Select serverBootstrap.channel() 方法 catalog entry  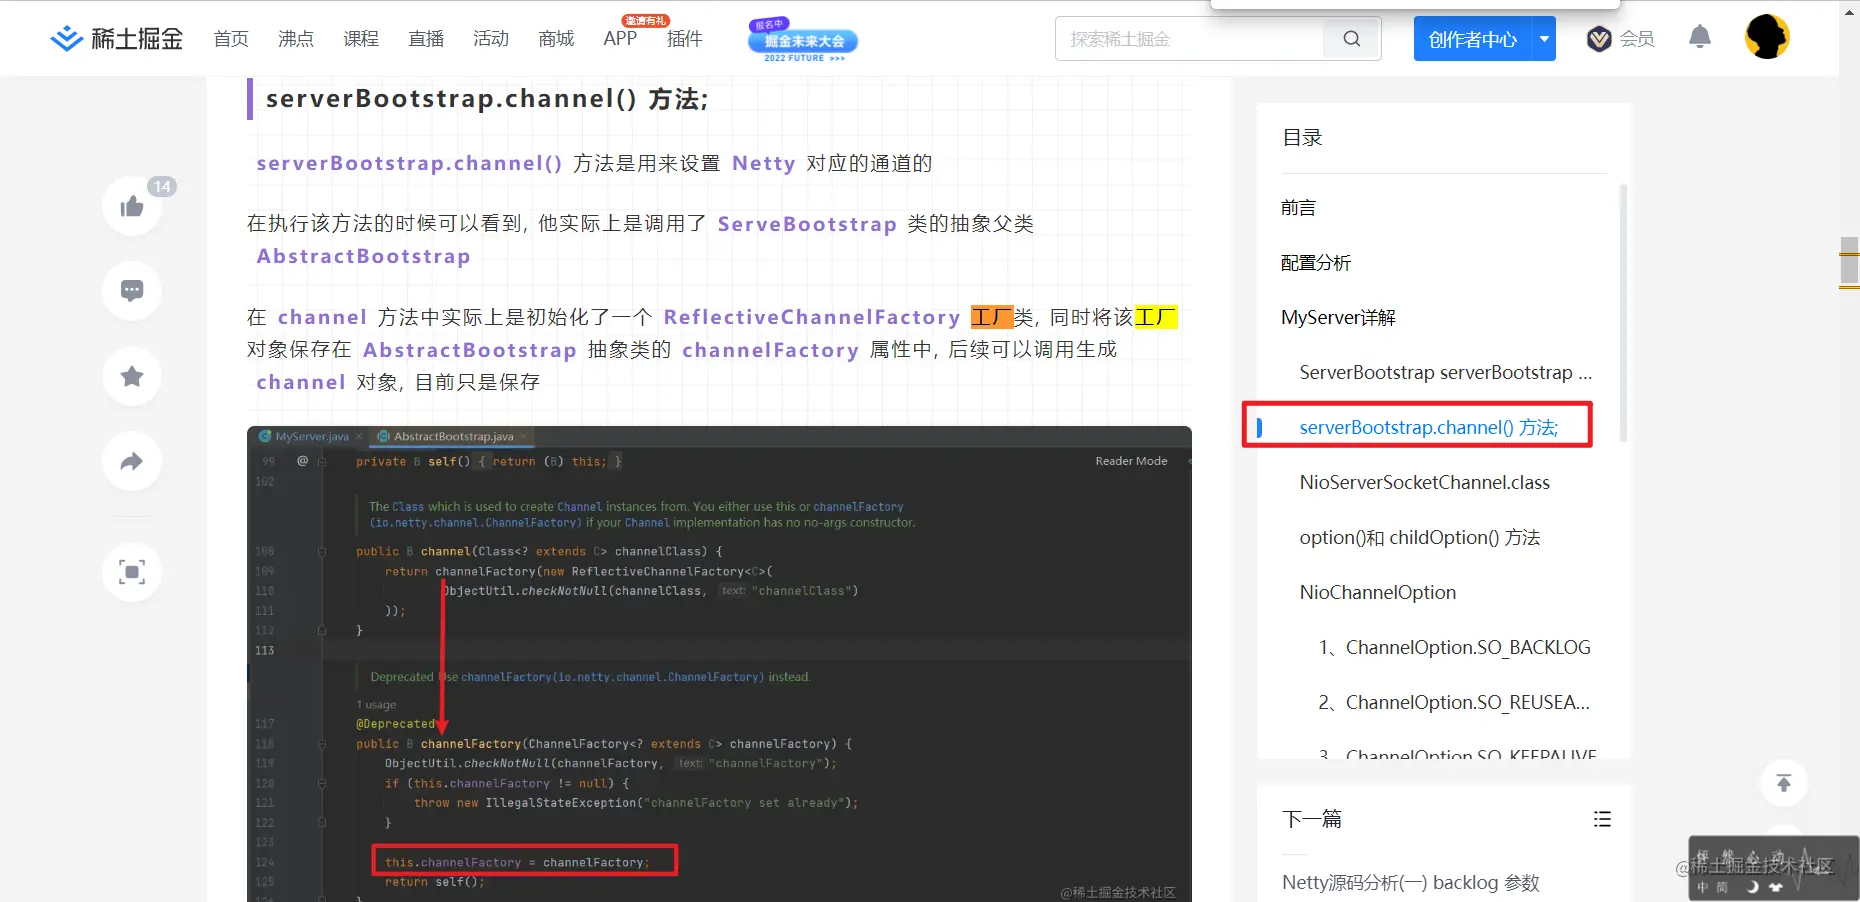[1428, 427]
